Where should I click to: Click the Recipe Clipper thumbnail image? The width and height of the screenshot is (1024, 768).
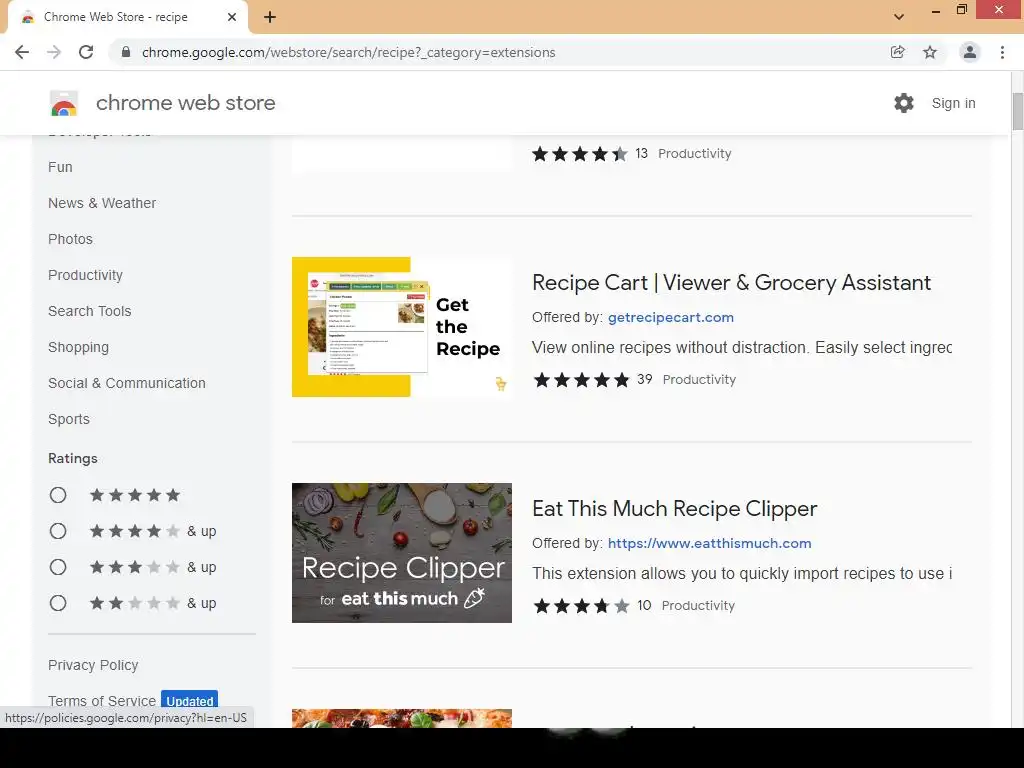click(x=402, y=552)
